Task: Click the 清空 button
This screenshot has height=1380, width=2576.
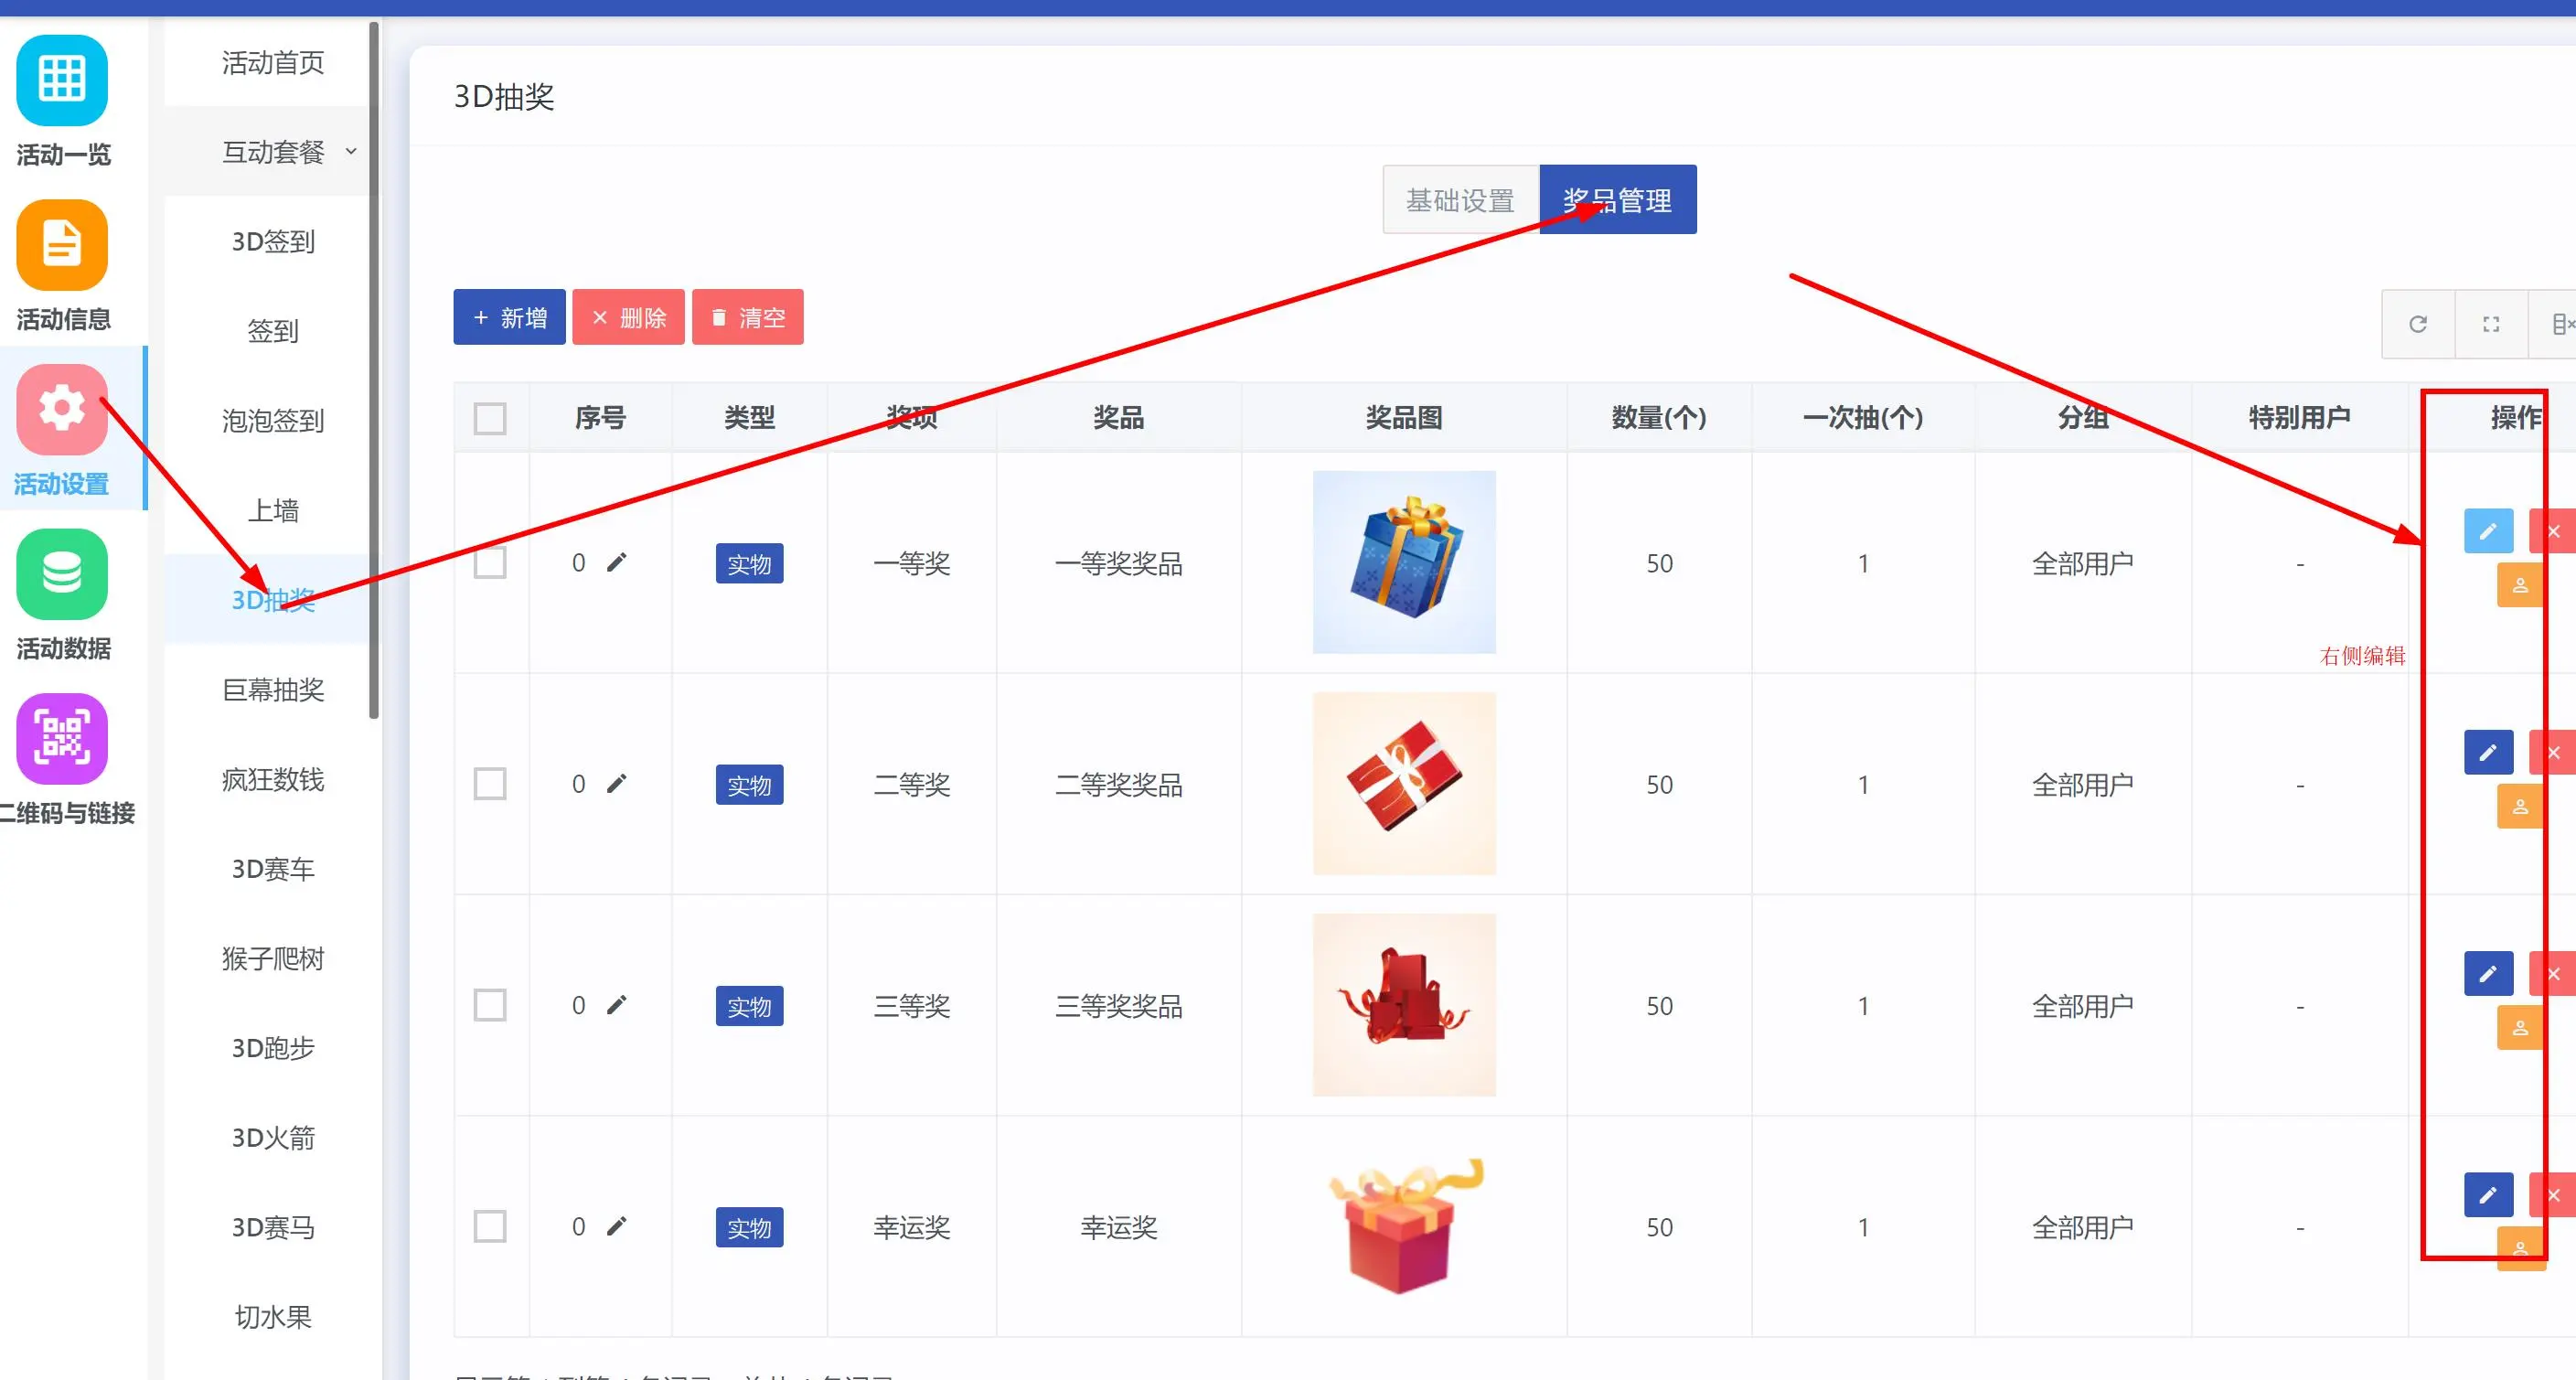Action: click(x=747, y=318)
